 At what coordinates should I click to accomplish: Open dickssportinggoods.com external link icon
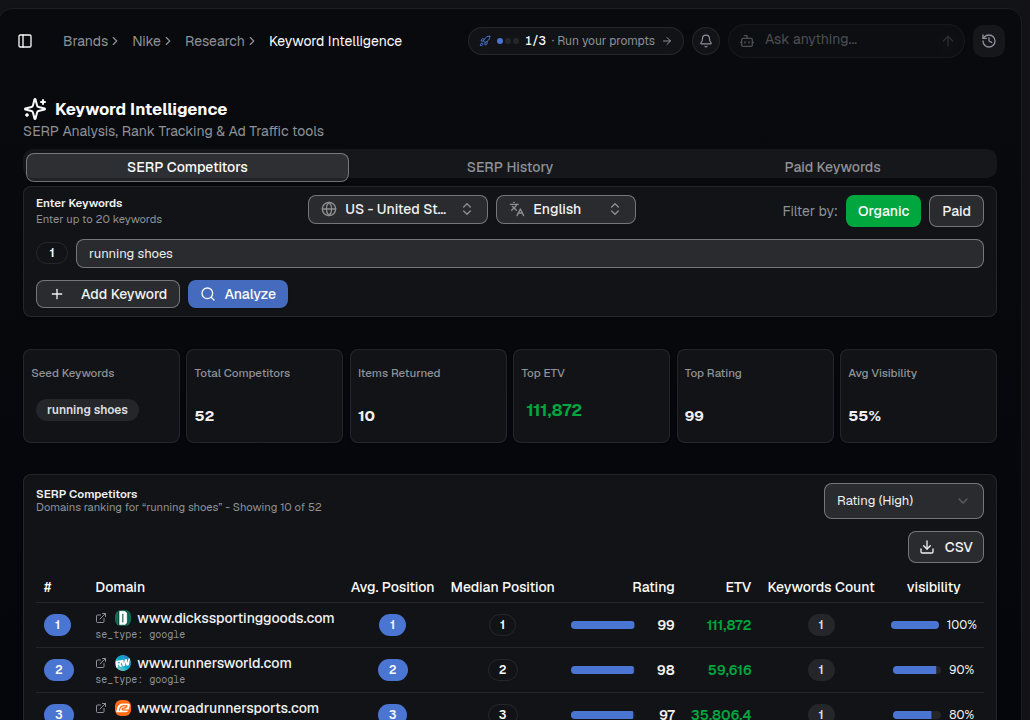(x=101, y=618)
